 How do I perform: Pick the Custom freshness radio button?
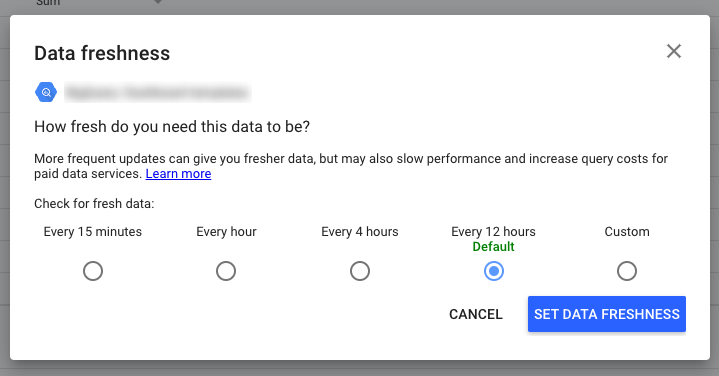coord(627,271)
